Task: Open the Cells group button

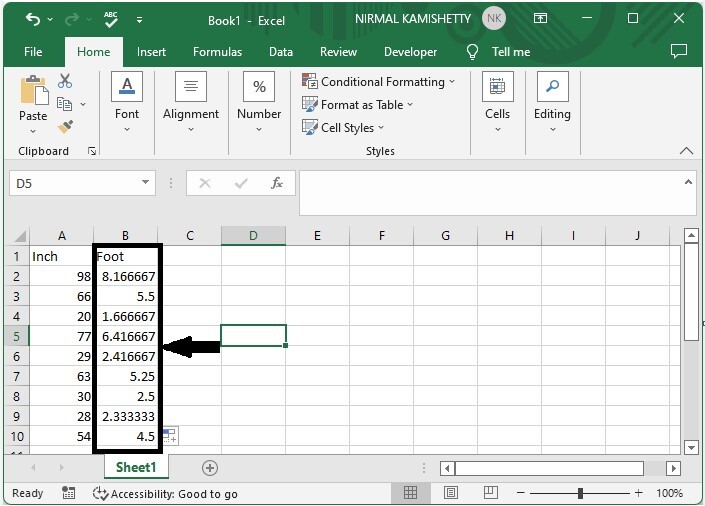Action: click(x=497, y=102)
